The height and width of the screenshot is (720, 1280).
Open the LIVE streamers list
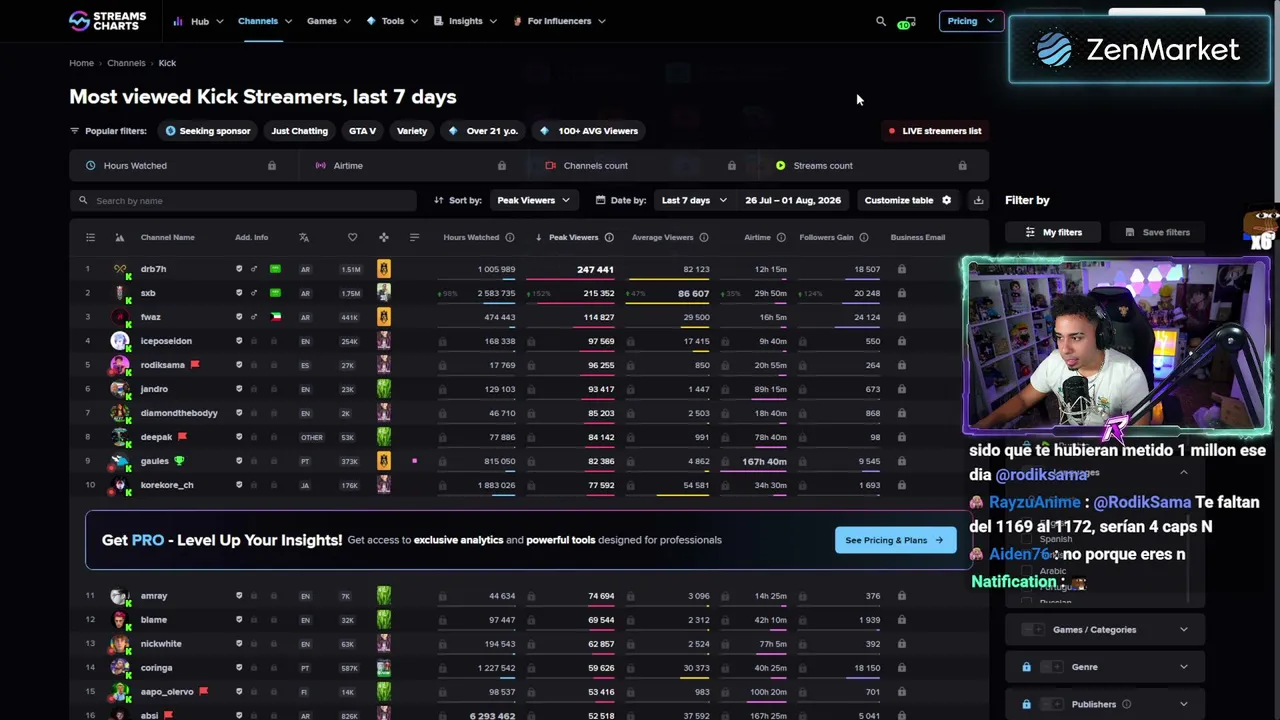pos(935,131)
